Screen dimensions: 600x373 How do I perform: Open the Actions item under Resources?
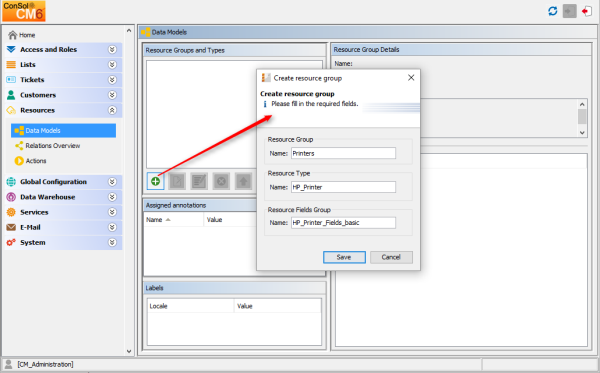click(36, 161)
